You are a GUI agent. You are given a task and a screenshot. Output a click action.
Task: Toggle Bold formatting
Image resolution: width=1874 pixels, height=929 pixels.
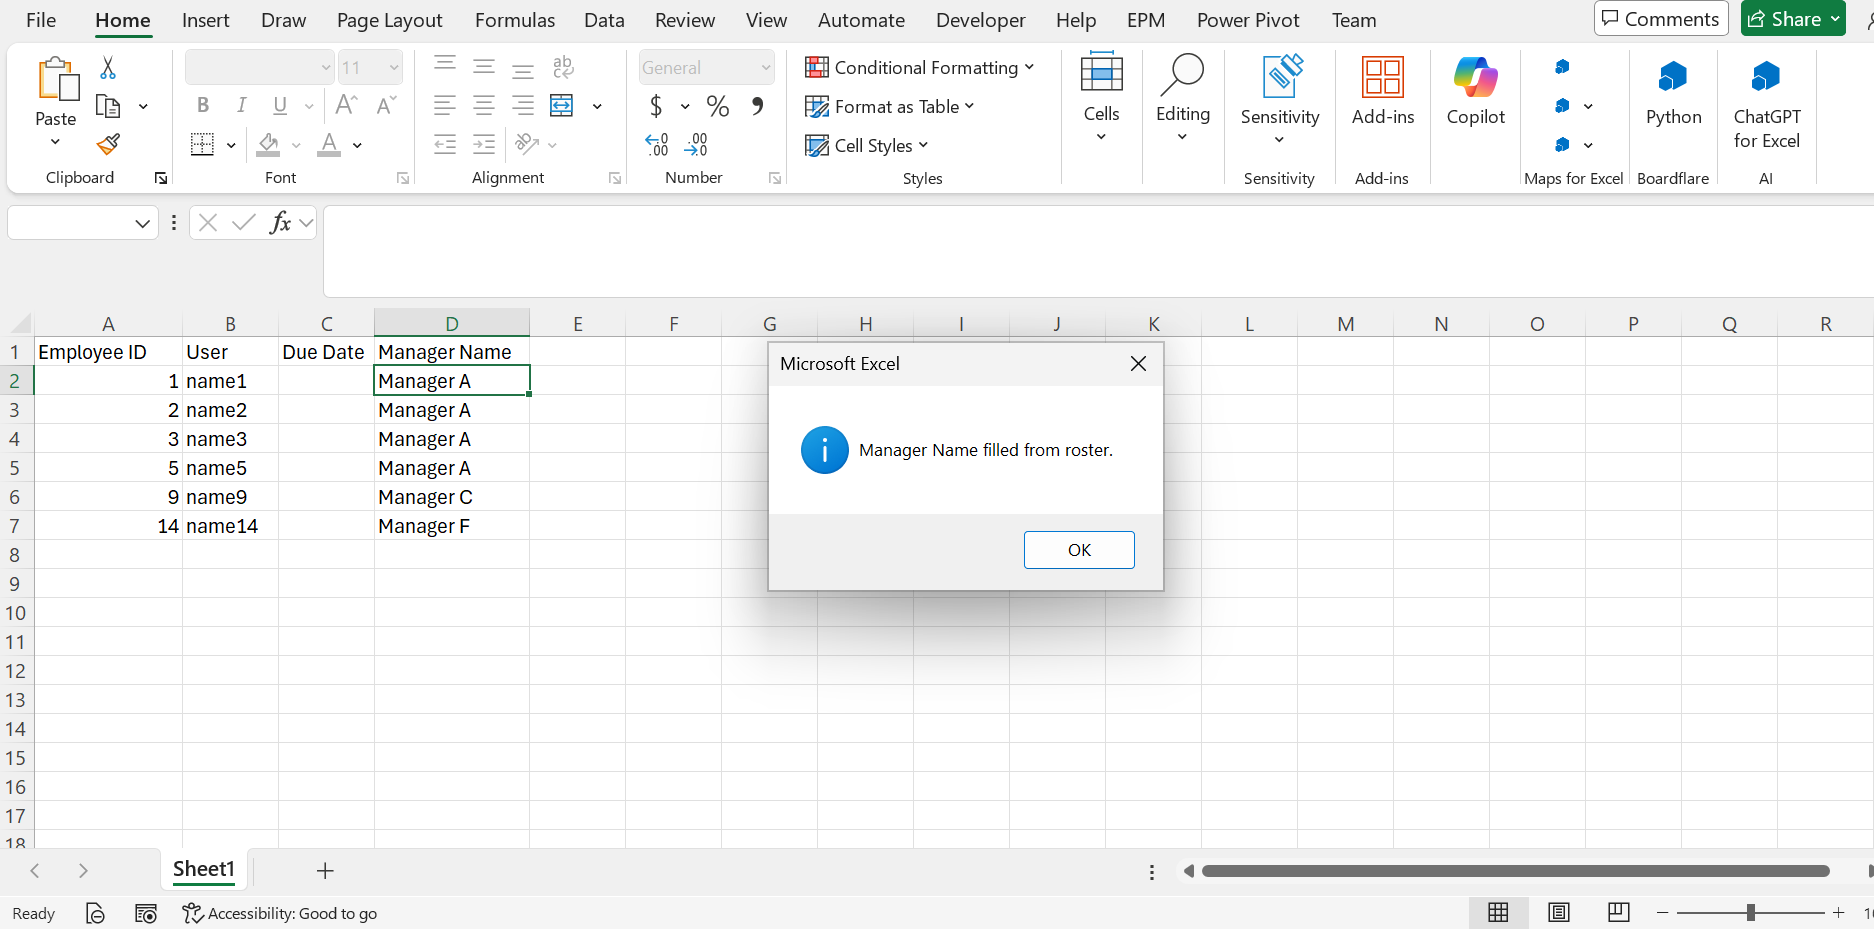tap(203, 105)
